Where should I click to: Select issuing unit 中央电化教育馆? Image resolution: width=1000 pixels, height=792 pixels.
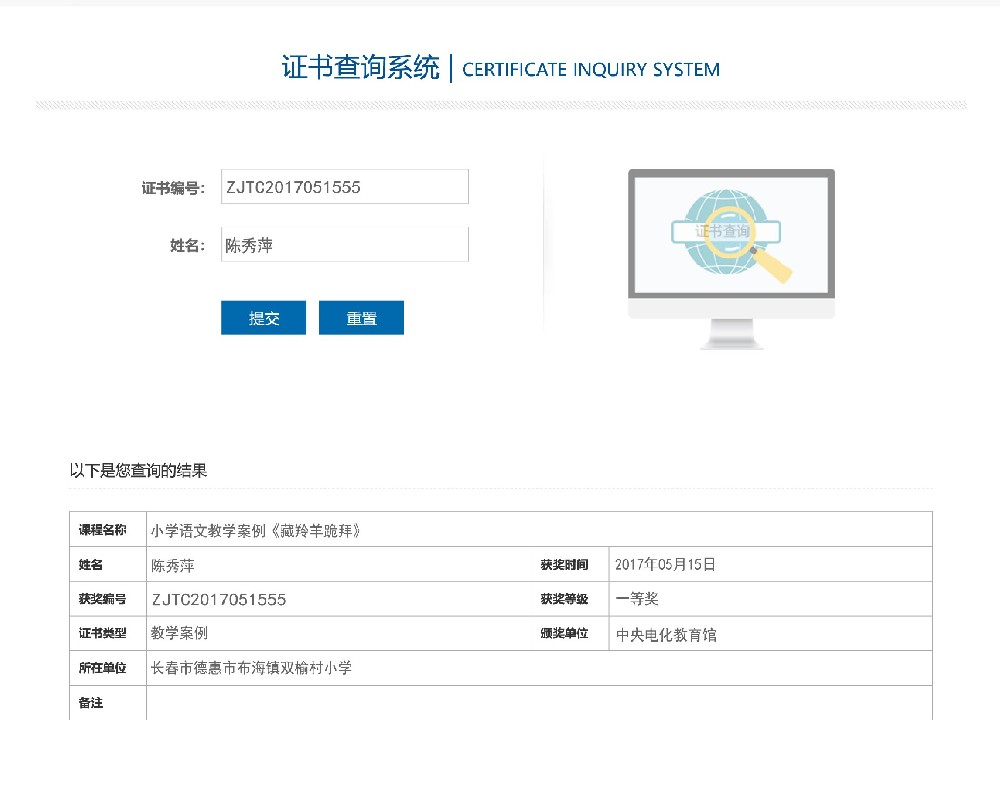(666, 634)
